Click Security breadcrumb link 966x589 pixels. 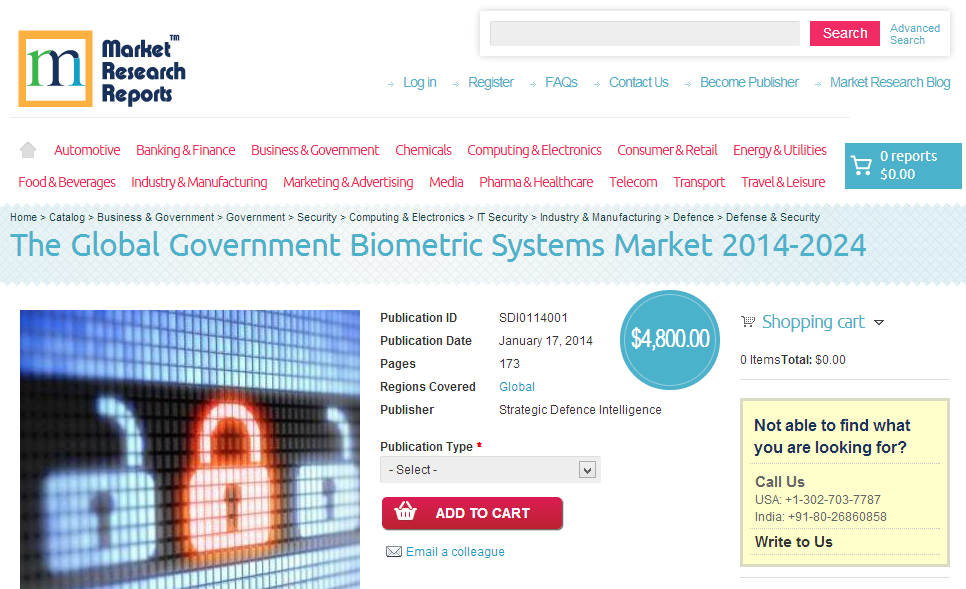pyautogui.click(x=317, y=217)
